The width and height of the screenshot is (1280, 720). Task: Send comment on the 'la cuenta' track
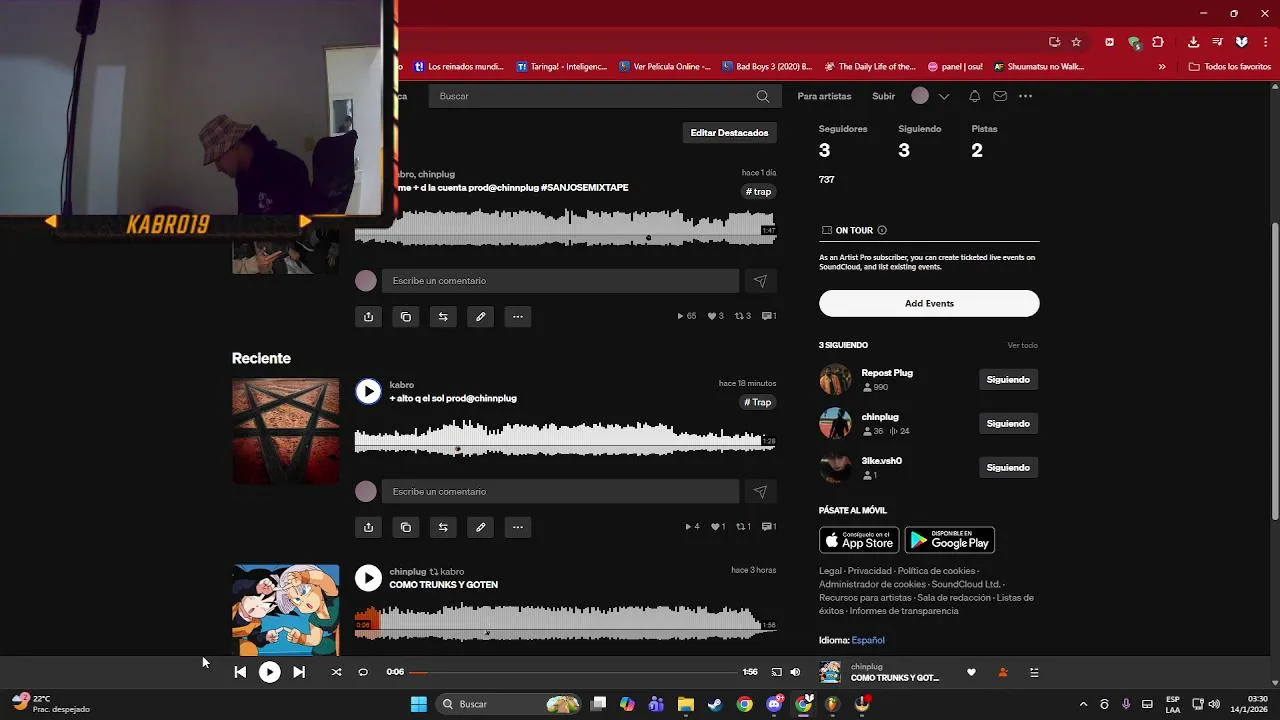pos(760,281)
